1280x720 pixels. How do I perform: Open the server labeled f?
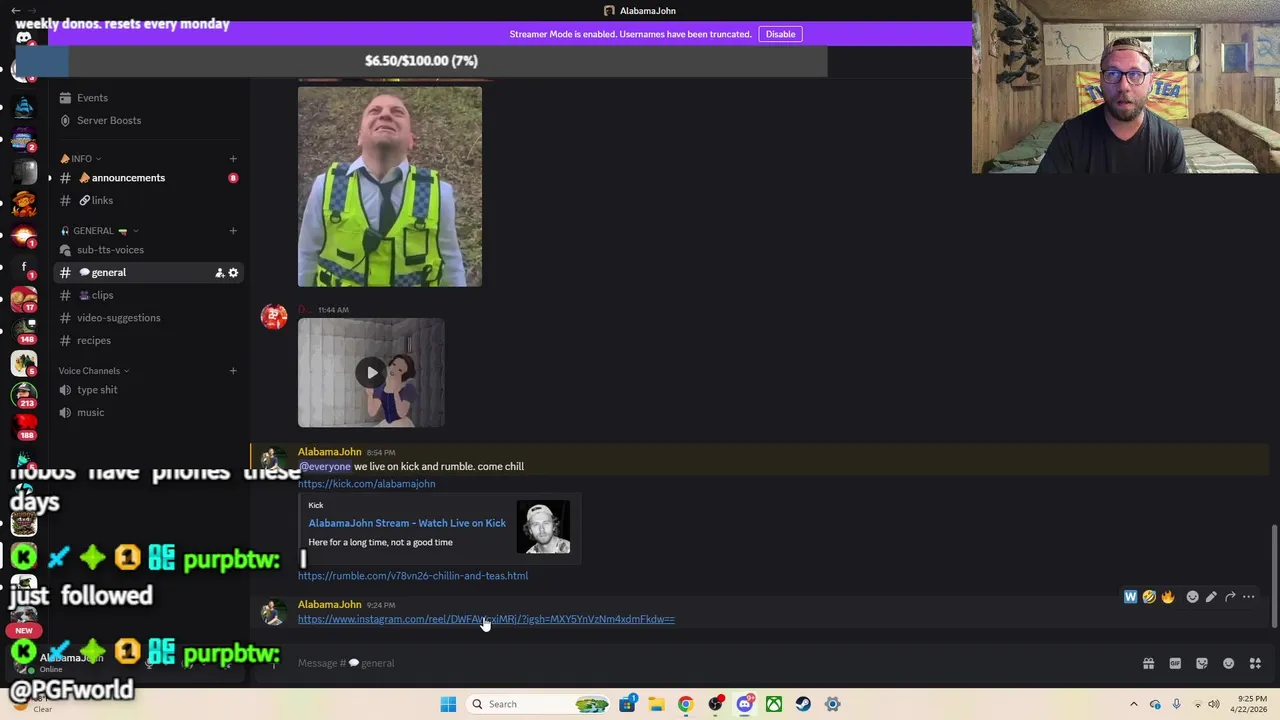click(x=24, y=267)
